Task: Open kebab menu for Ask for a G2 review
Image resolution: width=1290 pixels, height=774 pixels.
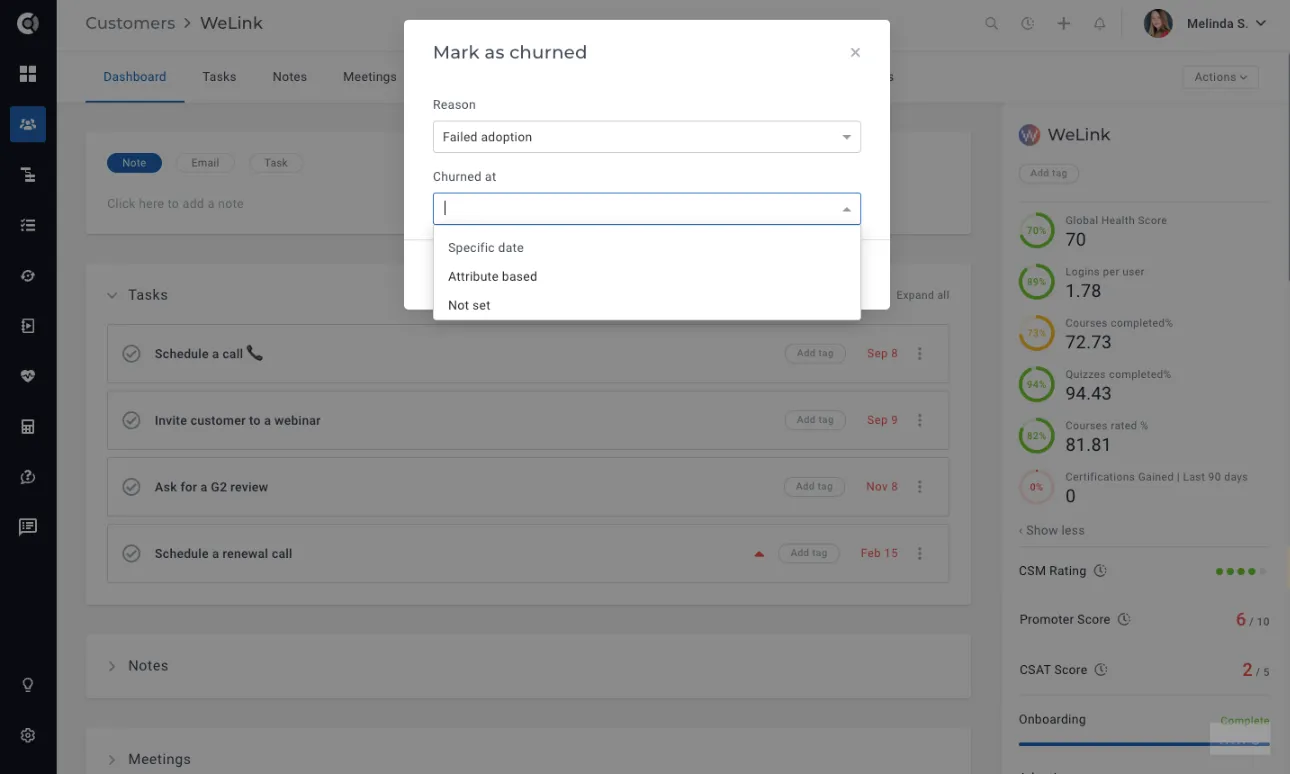Action: (x=920, y=487)
